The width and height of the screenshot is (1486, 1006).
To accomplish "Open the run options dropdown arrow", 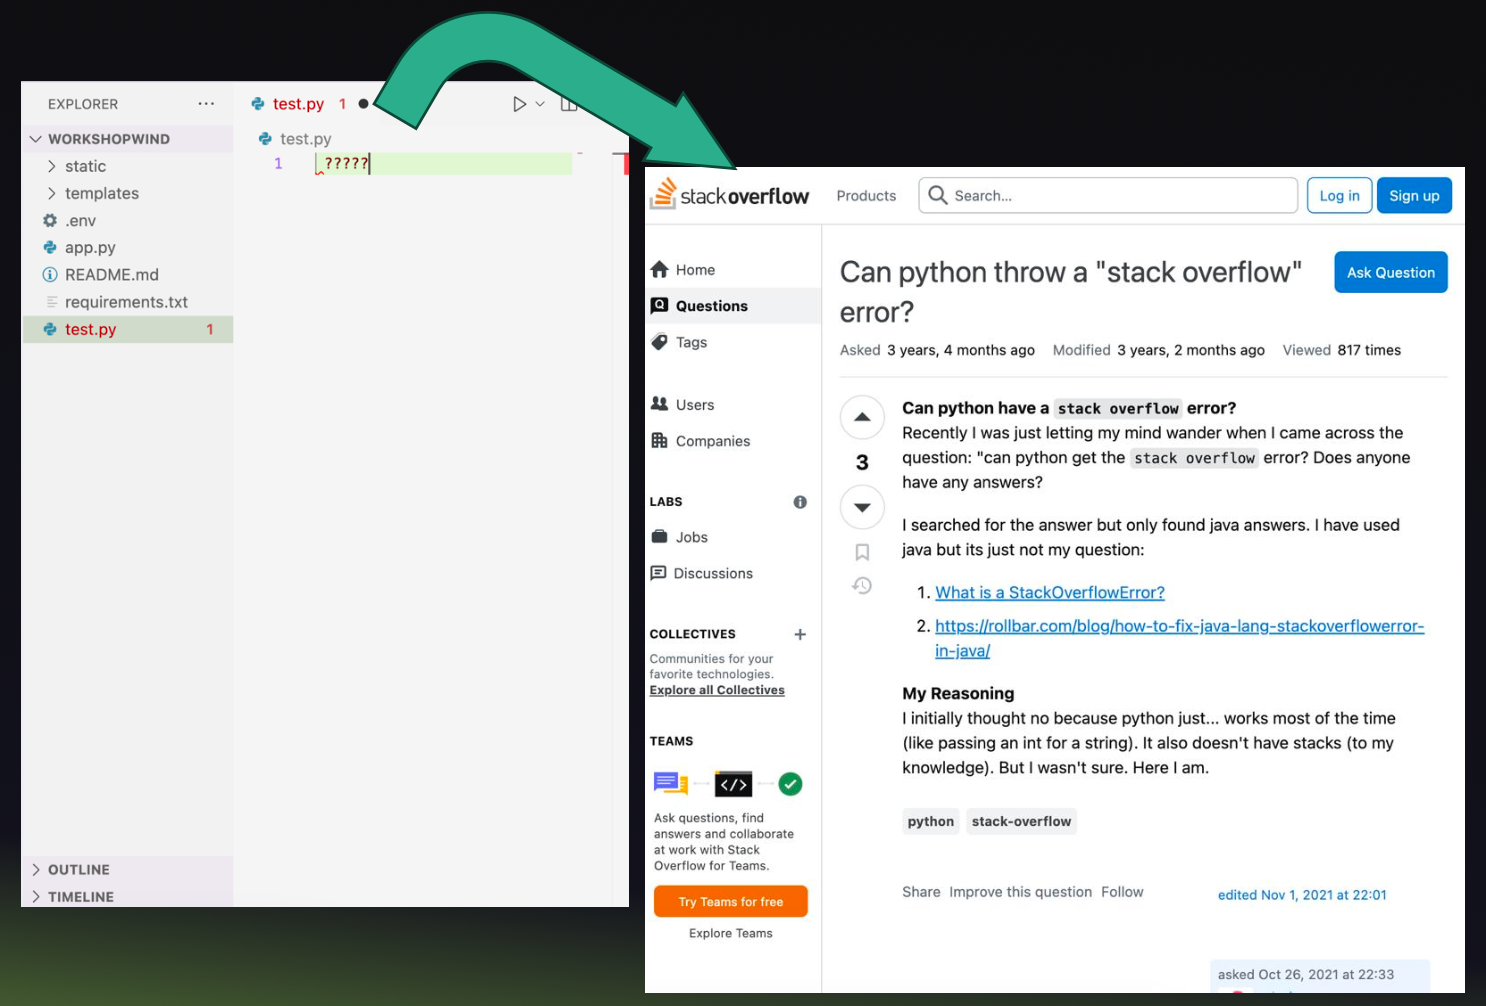I will click(x=540, y=104).
